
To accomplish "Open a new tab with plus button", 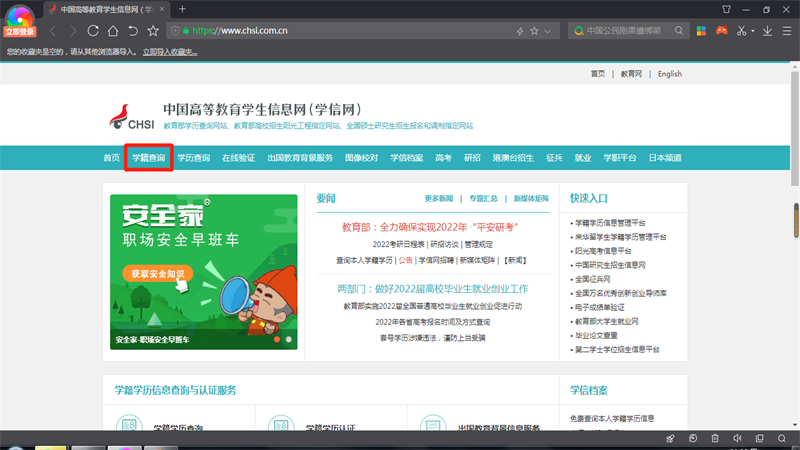I will coord(182,9).
